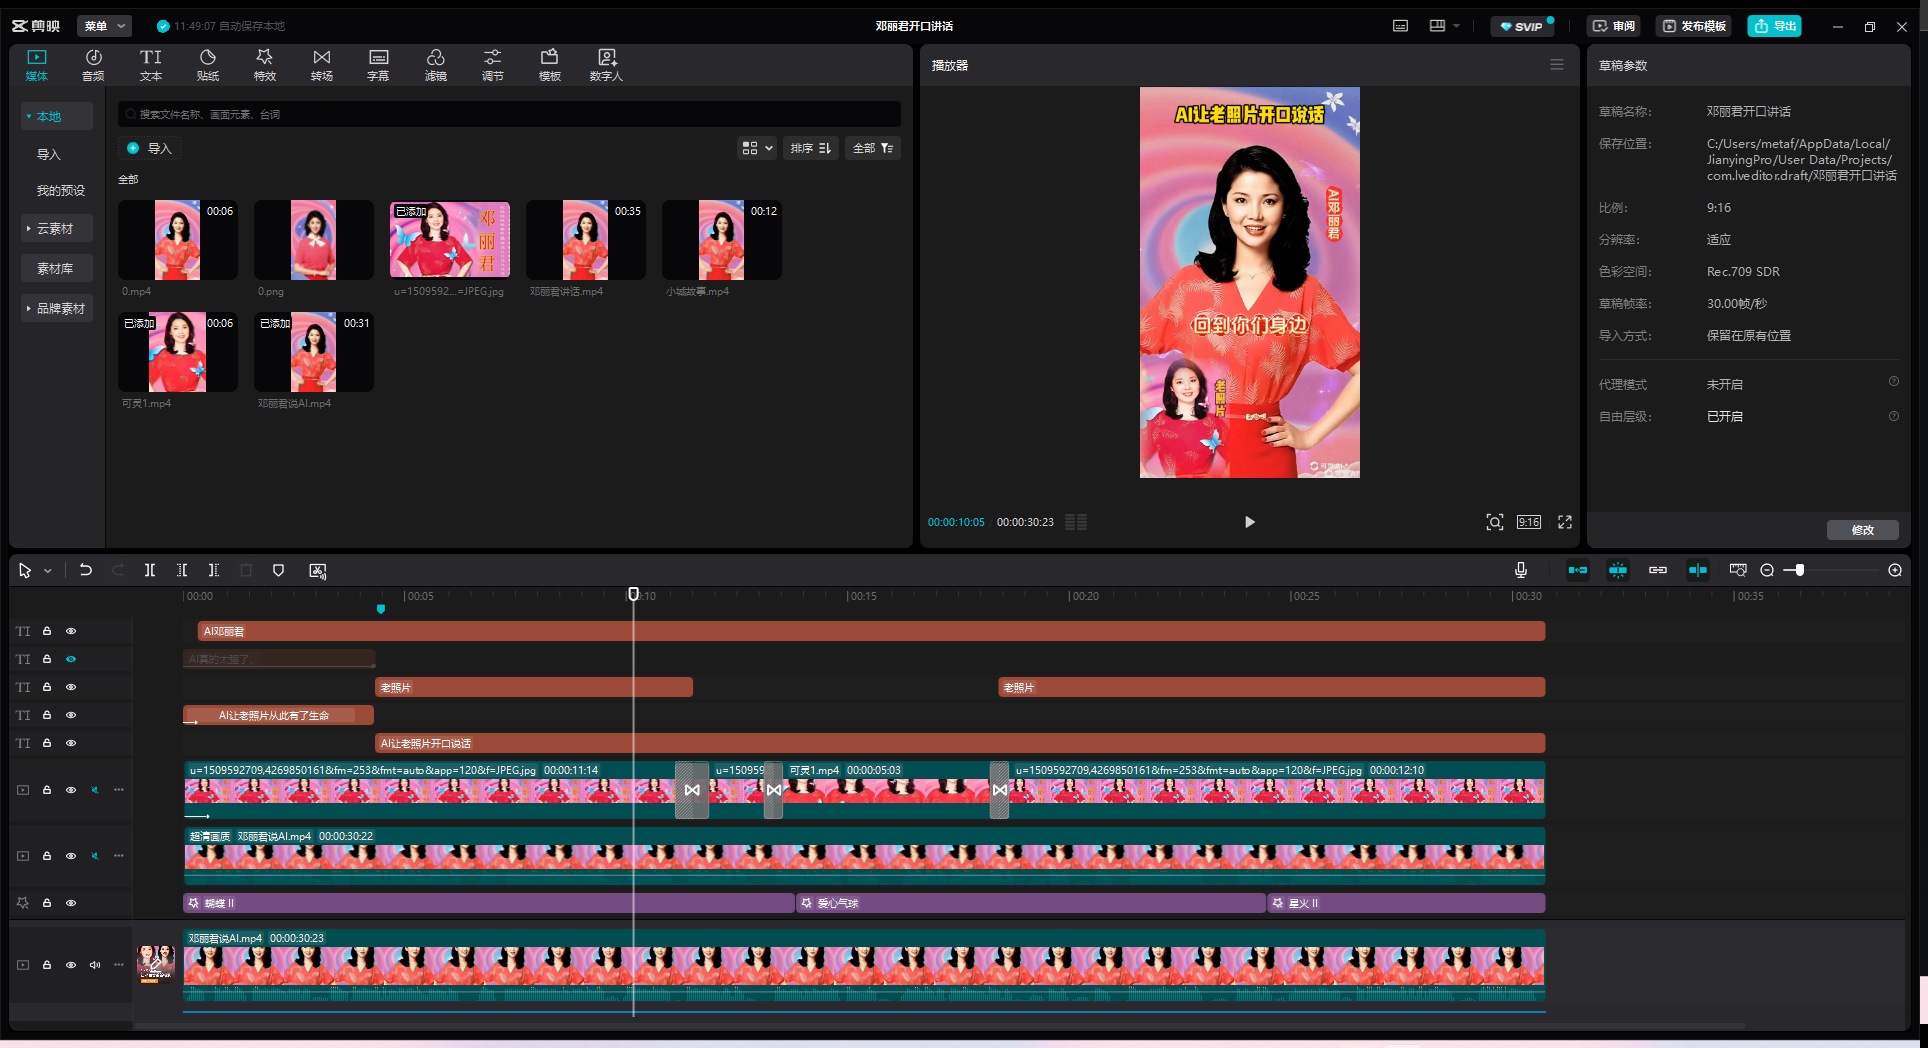
Task: Open the select tool mode dropdown arrow
Action: pos(47,571)
